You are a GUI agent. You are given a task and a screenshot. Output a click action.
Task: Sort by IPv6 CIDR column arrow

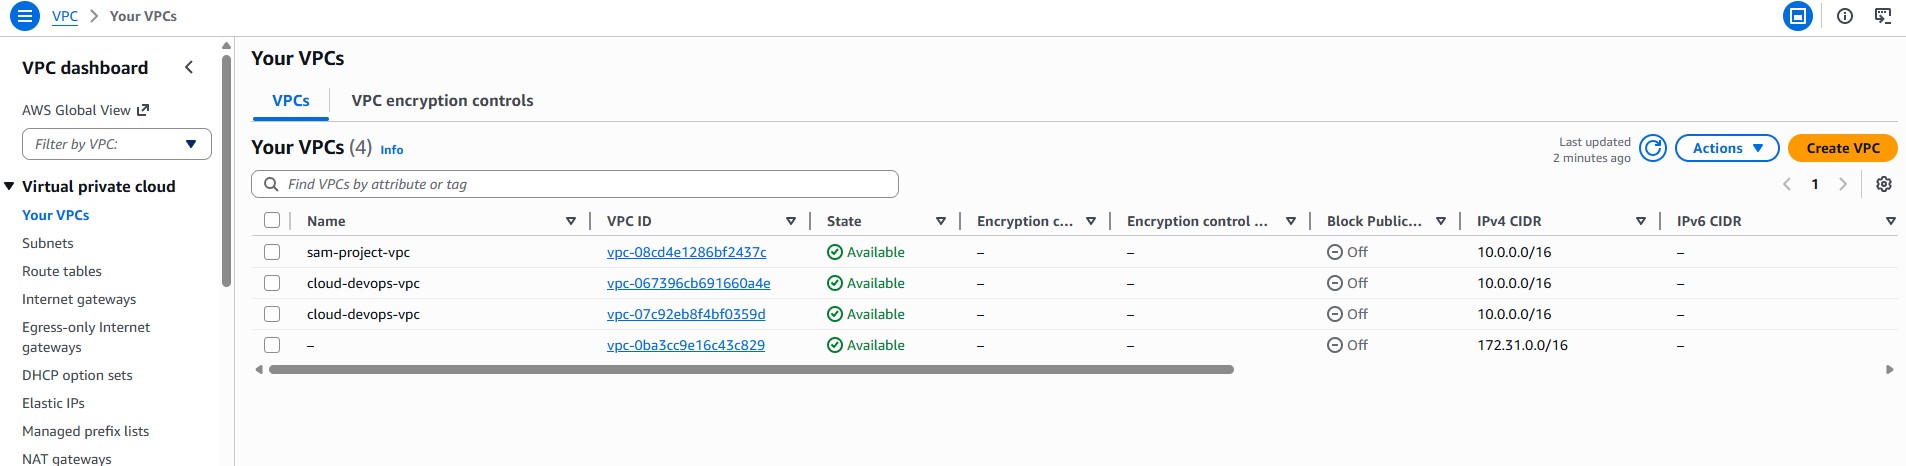tap(1891, 221)
